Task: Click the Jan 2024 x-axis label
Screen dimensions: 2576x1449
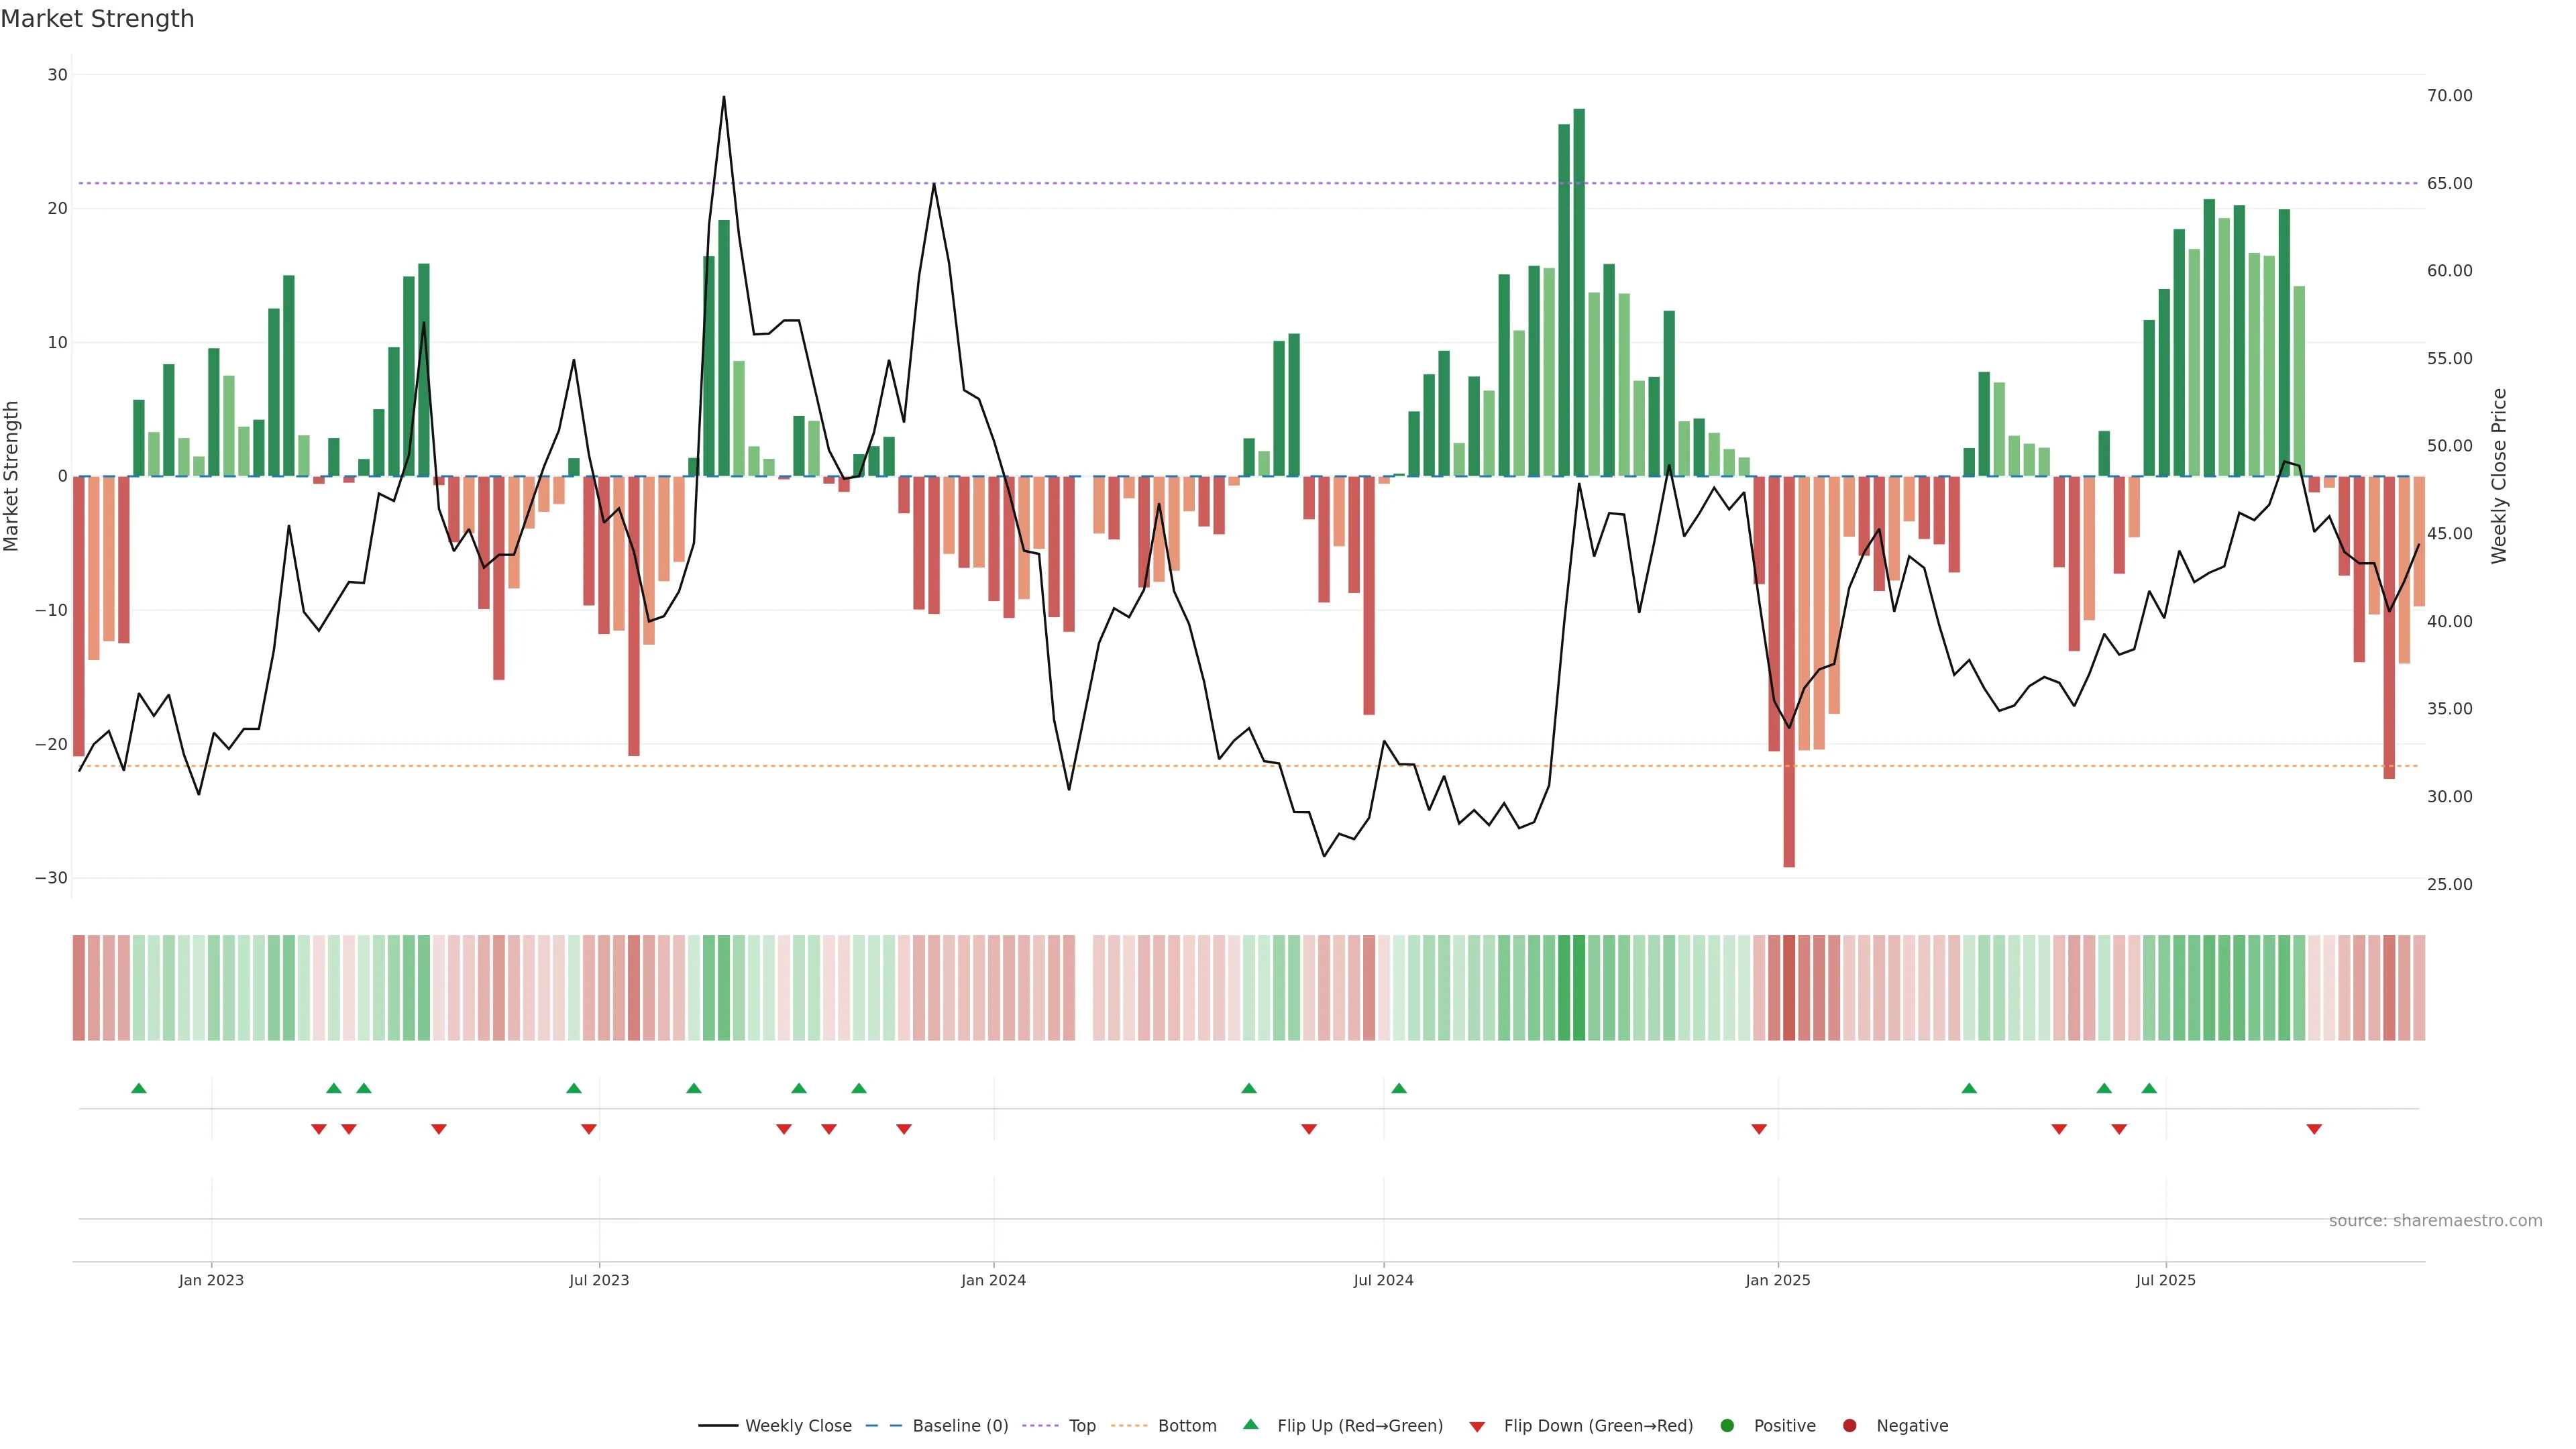Action: point(993,1280)
